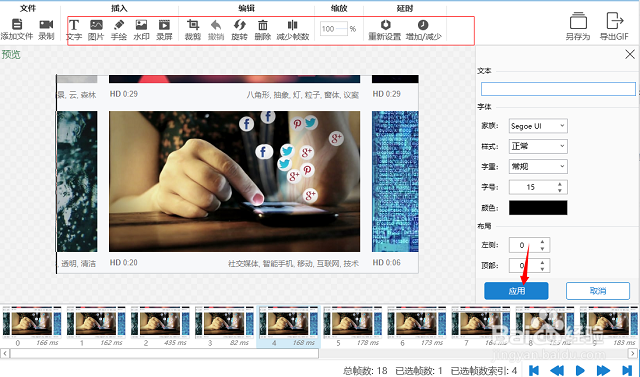Click the timeline scrollbar right arrow
The width and height of the screenshot is (640, 377).
[x=633, y=353]
